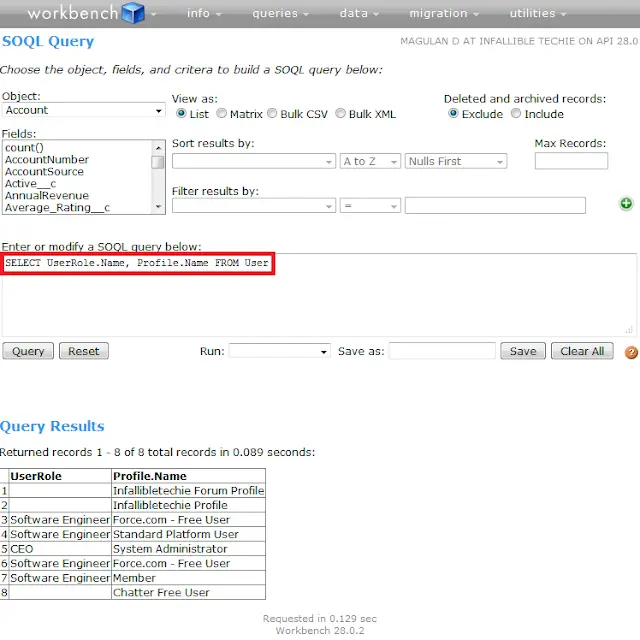Click the Workbench cube logo
The height and width of the screenshot is (640, 640).
pyautogui.click(x=133, y=13)
